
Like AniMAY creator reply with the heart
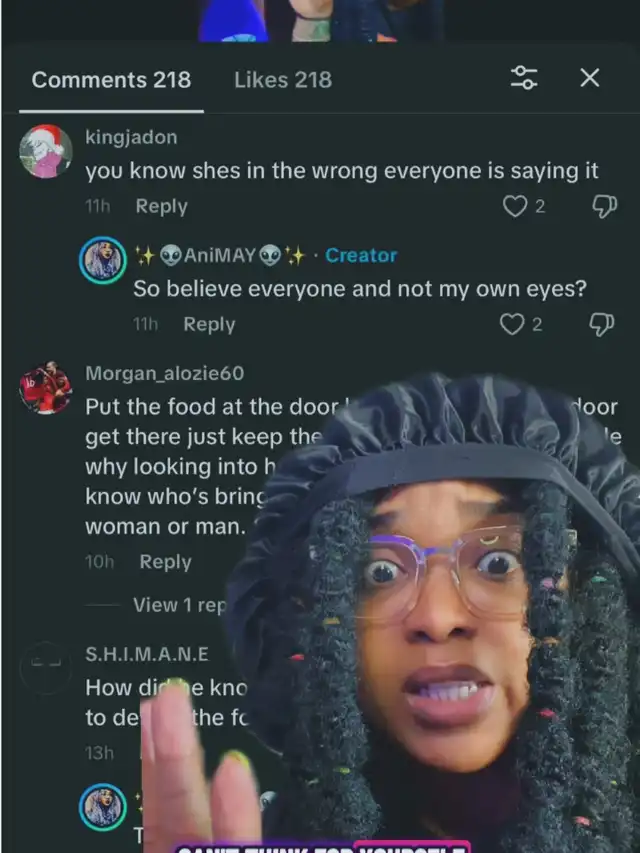[512, 324]
